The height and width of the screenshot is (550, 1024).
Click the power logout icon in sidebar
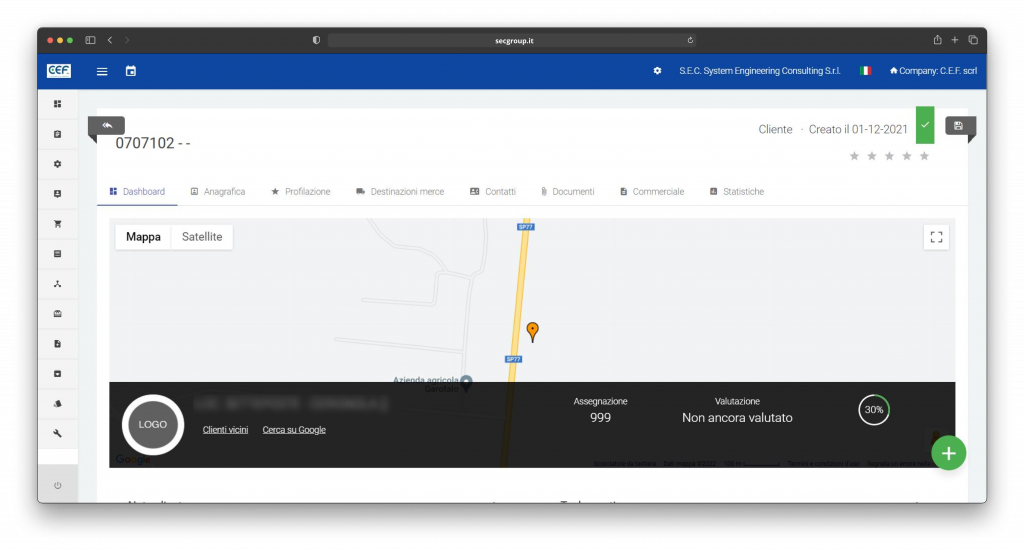click(x=57, y=485)
